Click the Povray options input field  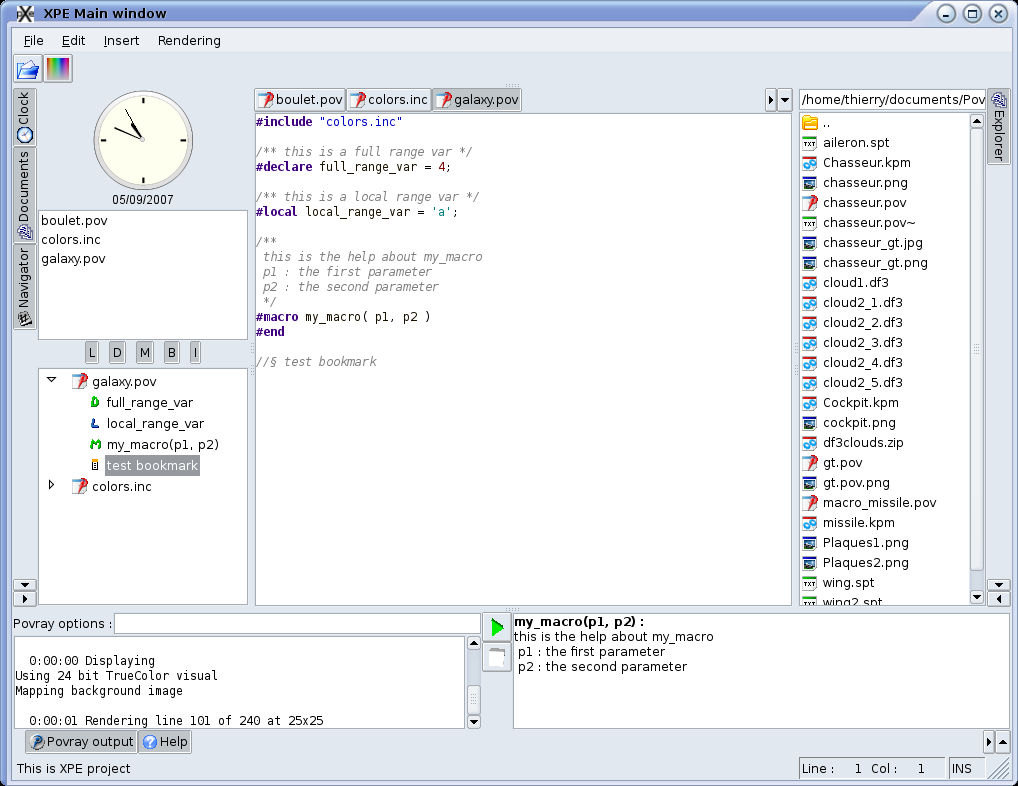297,624
